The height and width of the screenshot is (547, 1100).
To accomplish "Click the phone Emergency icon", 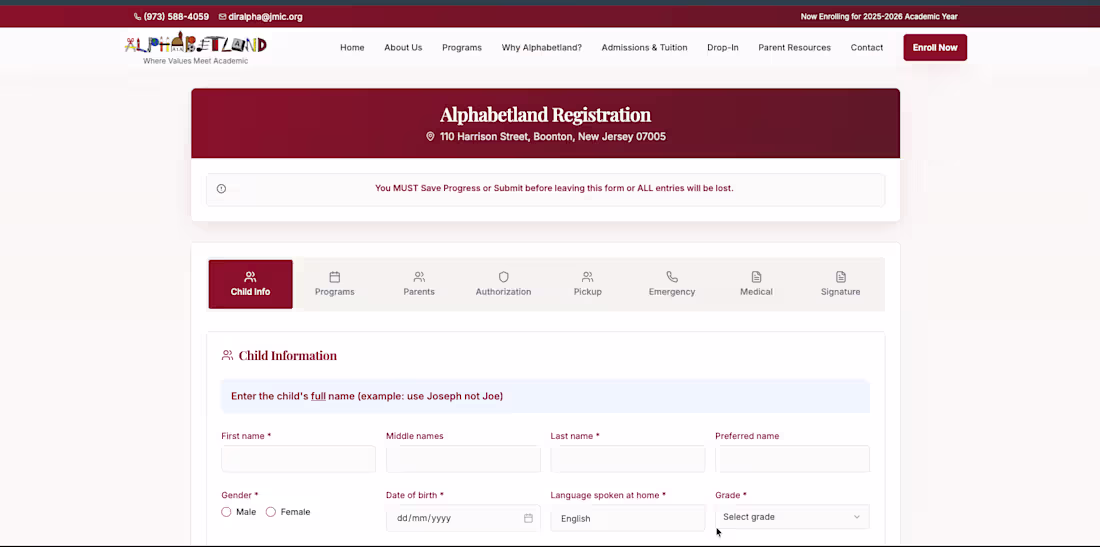I will (x=671, y=277).
